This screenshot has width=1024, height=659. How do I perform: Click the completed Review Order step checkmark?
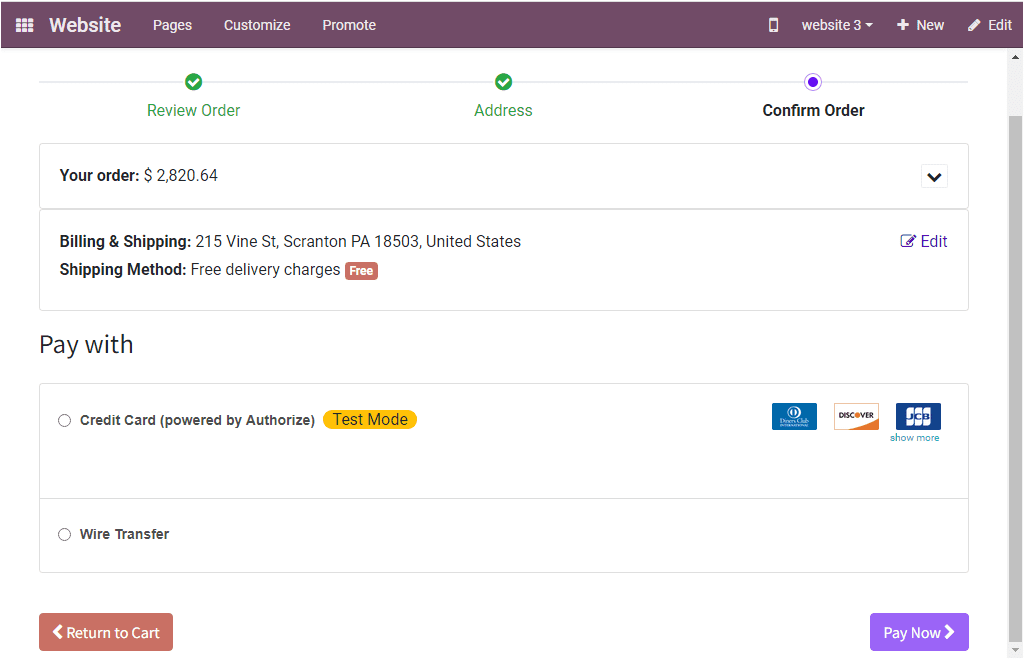[193, 82]
